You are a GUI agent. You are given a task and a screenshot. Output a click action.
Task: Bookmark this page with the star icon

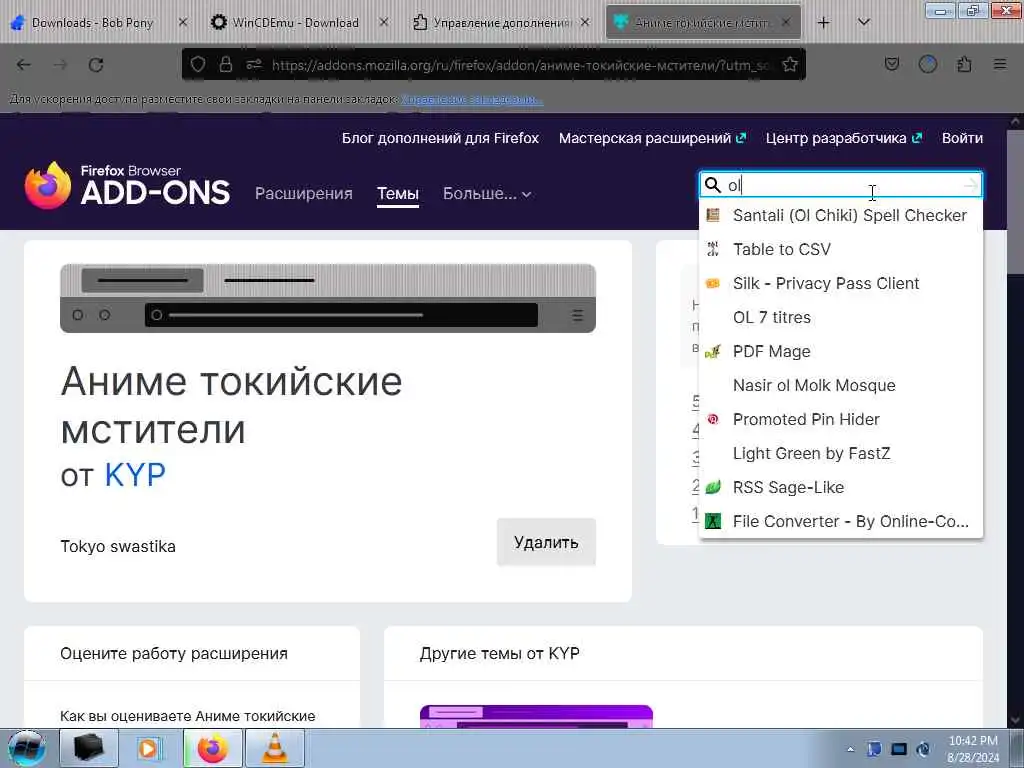coord(790,64)
